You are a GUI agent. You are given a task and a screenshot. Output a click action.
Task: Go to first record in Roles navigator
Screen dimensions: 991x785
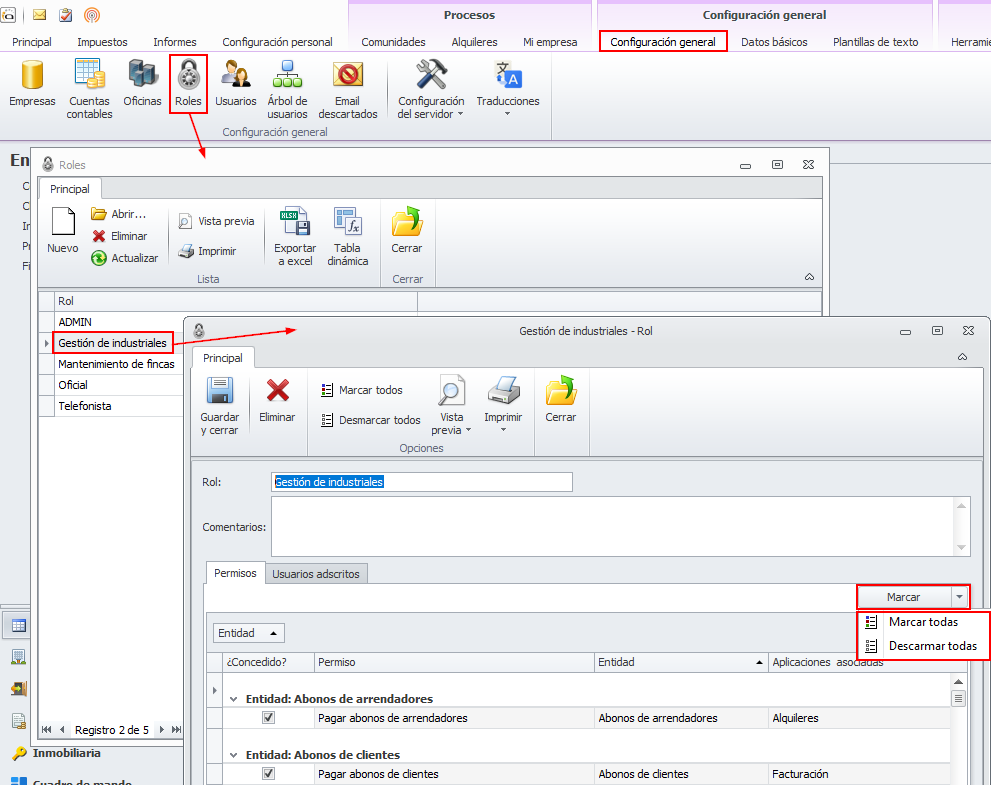click(46, 729)
